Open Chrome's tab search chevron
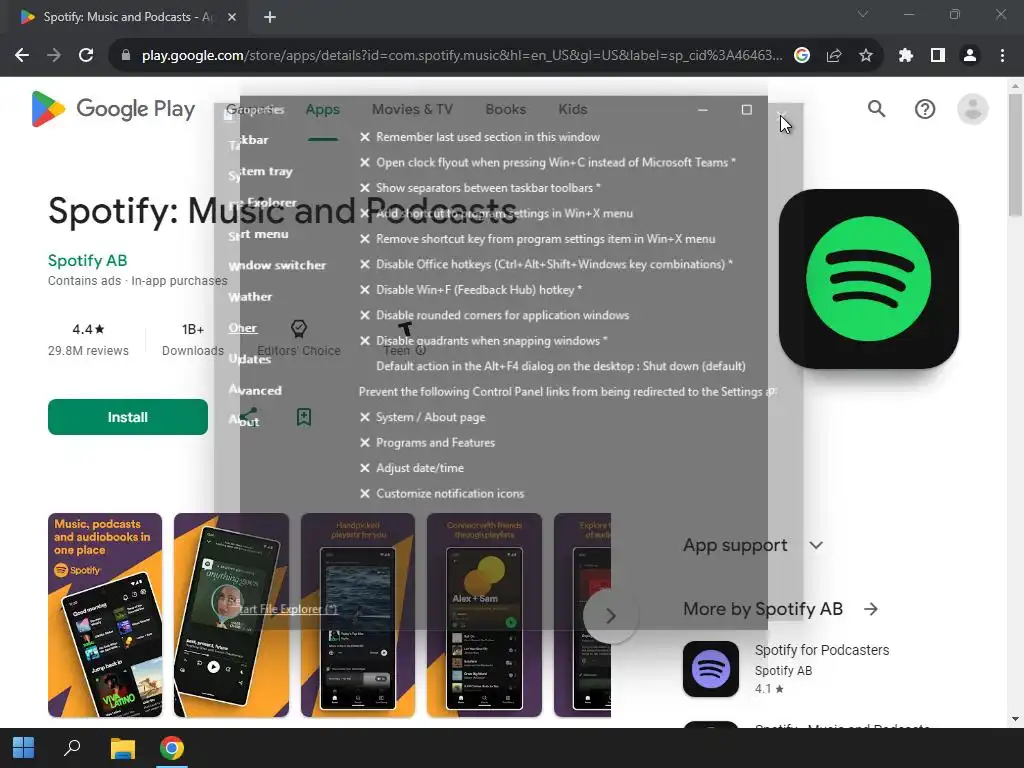 pyautogui.click(x=863, y=14)
